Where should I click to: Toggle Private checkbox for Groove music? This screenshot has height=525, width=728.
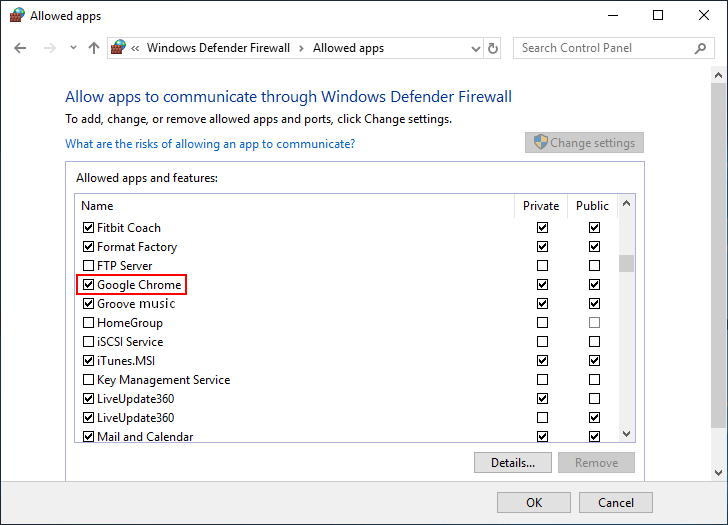click(542, 304)
